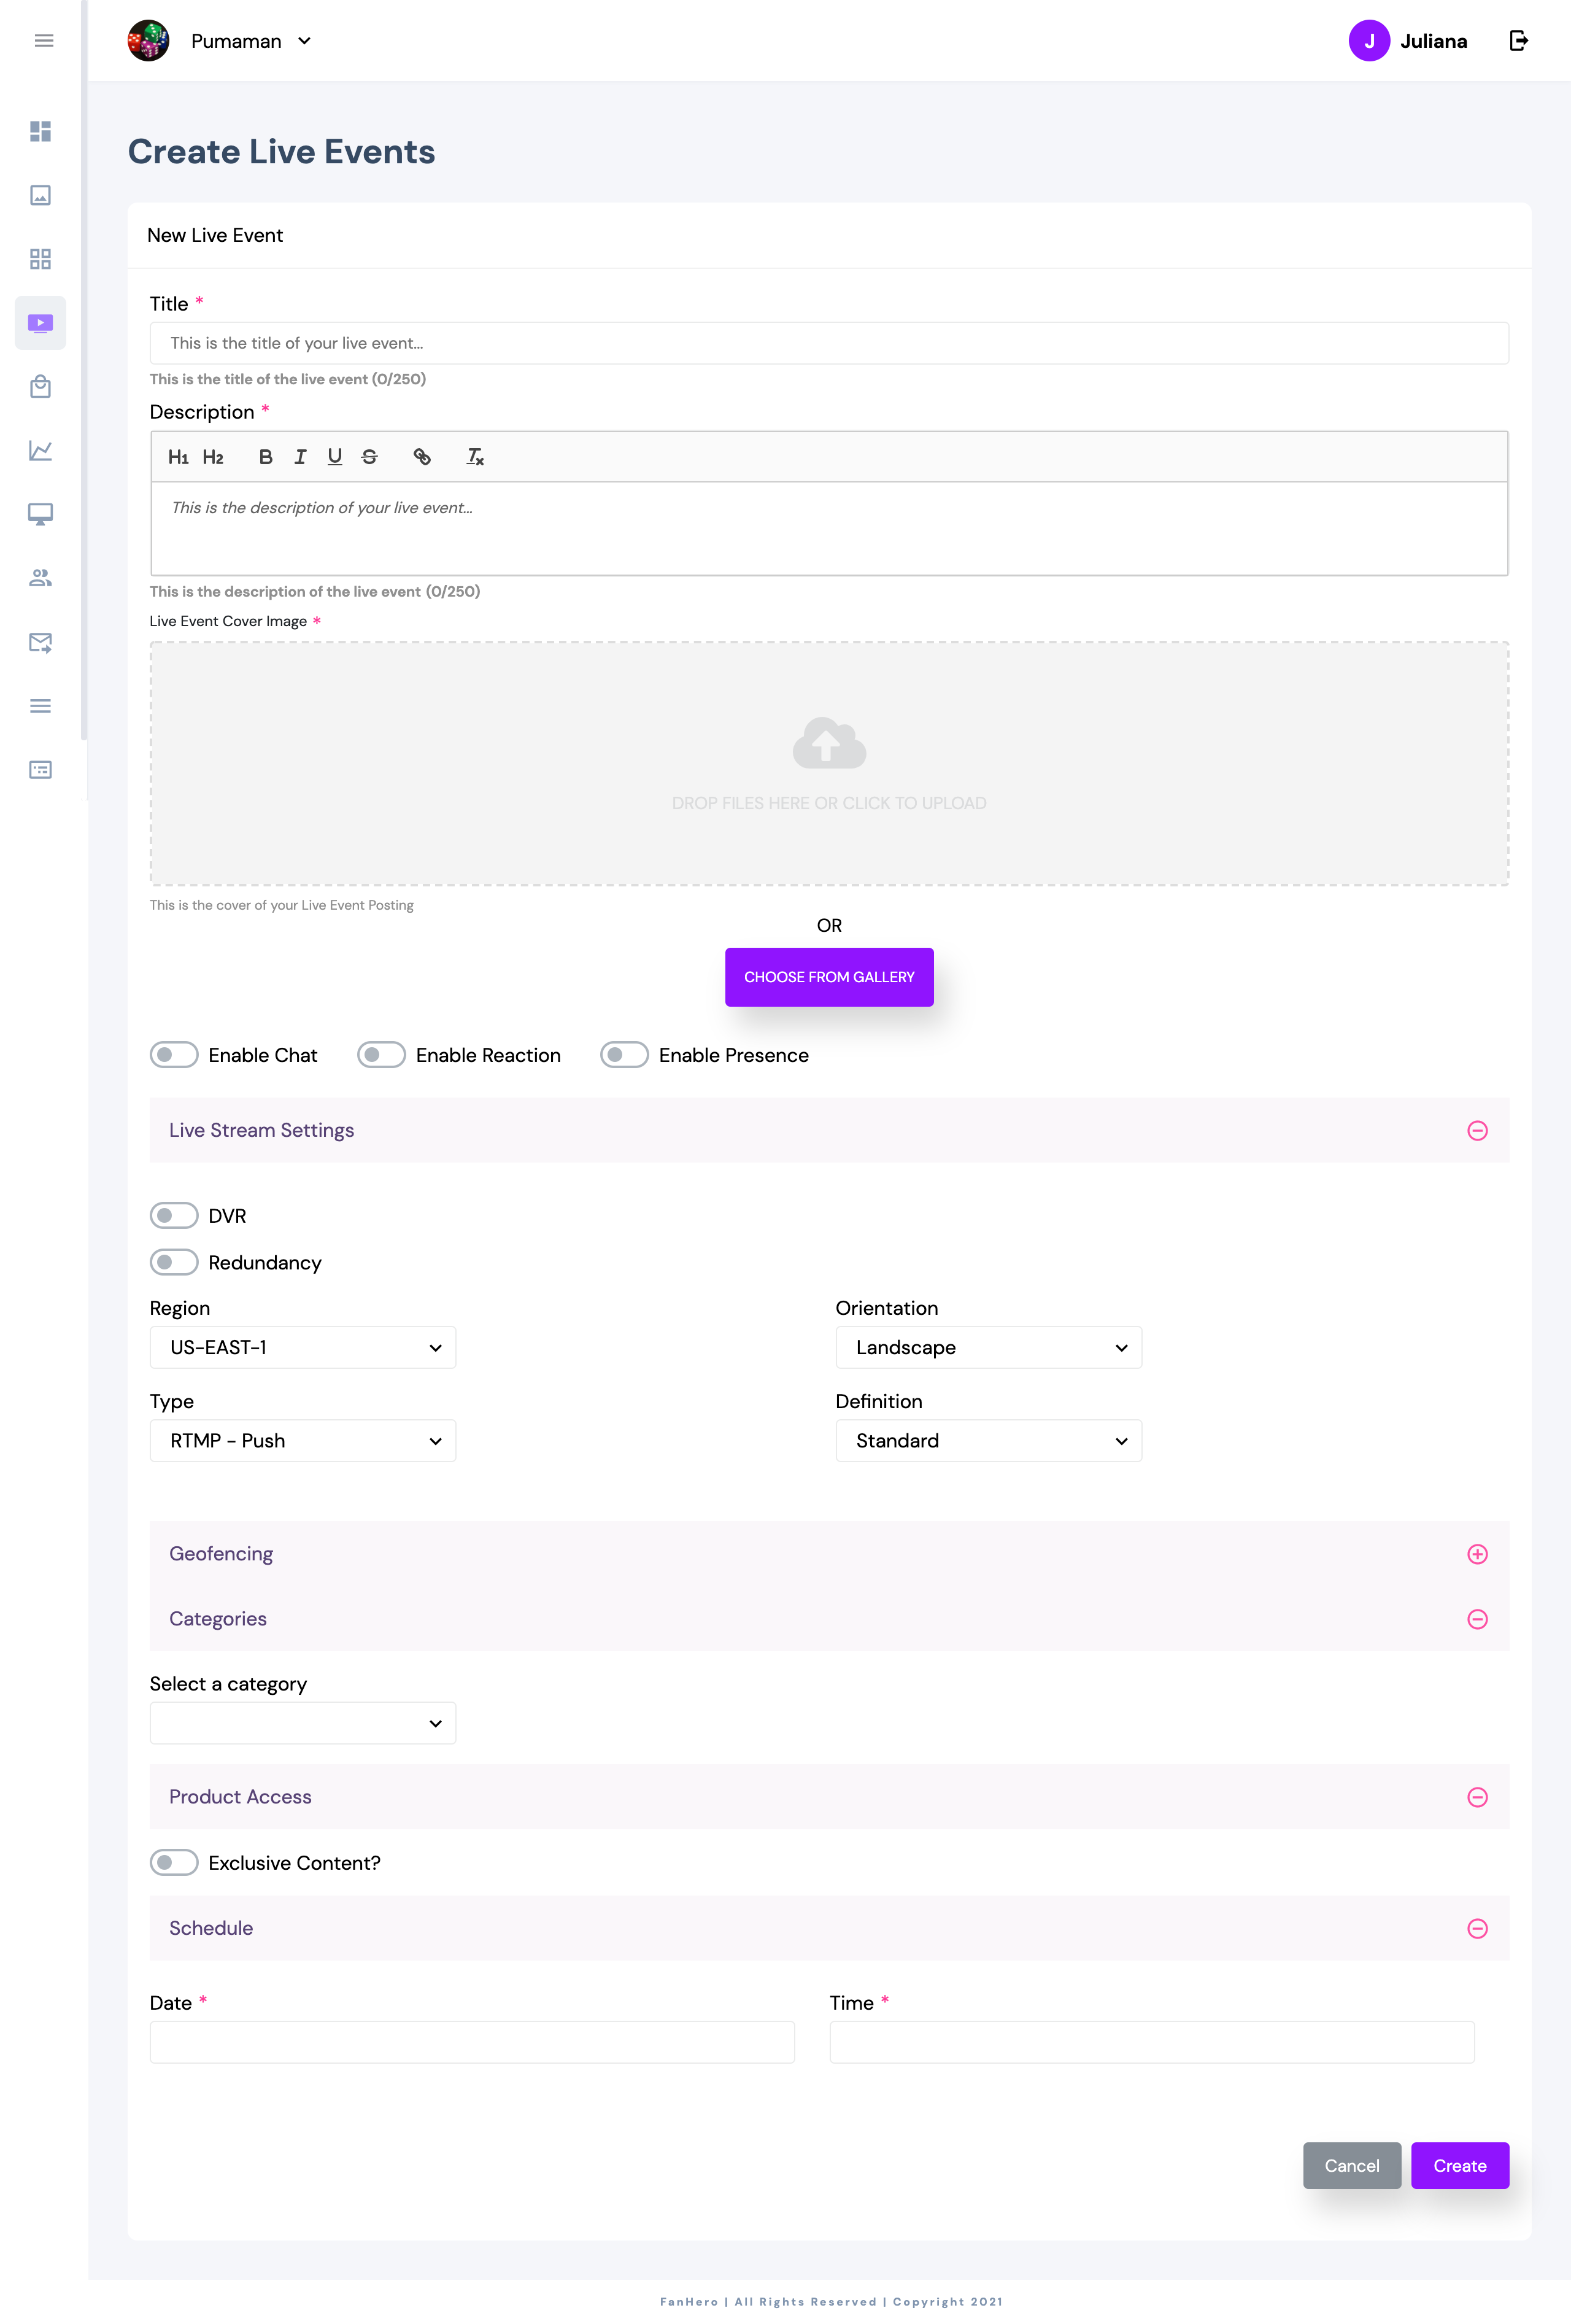1571x2324 pixels.
Task: Toggle Exclusive Content switch
Action: [174, 1863]
